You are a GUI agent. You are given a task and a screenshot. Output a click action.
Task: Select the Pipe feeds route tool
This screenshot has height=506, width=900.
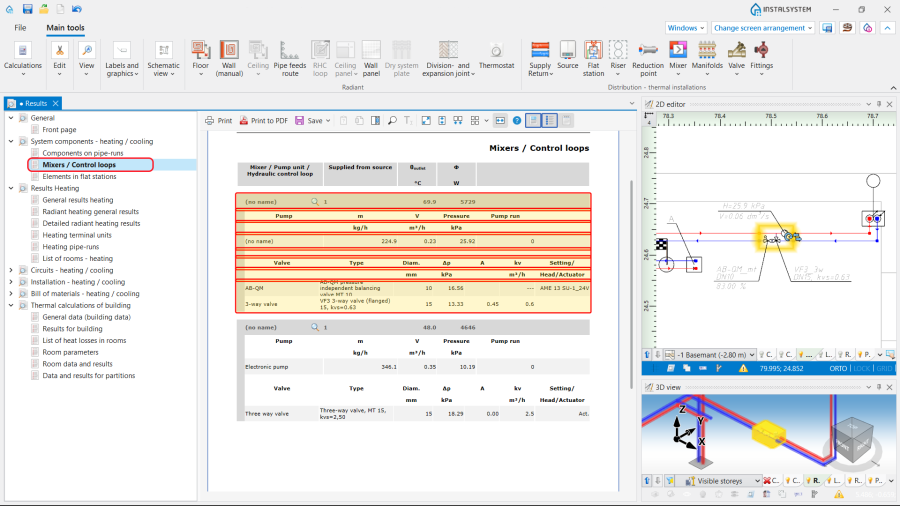coord(290,59)
